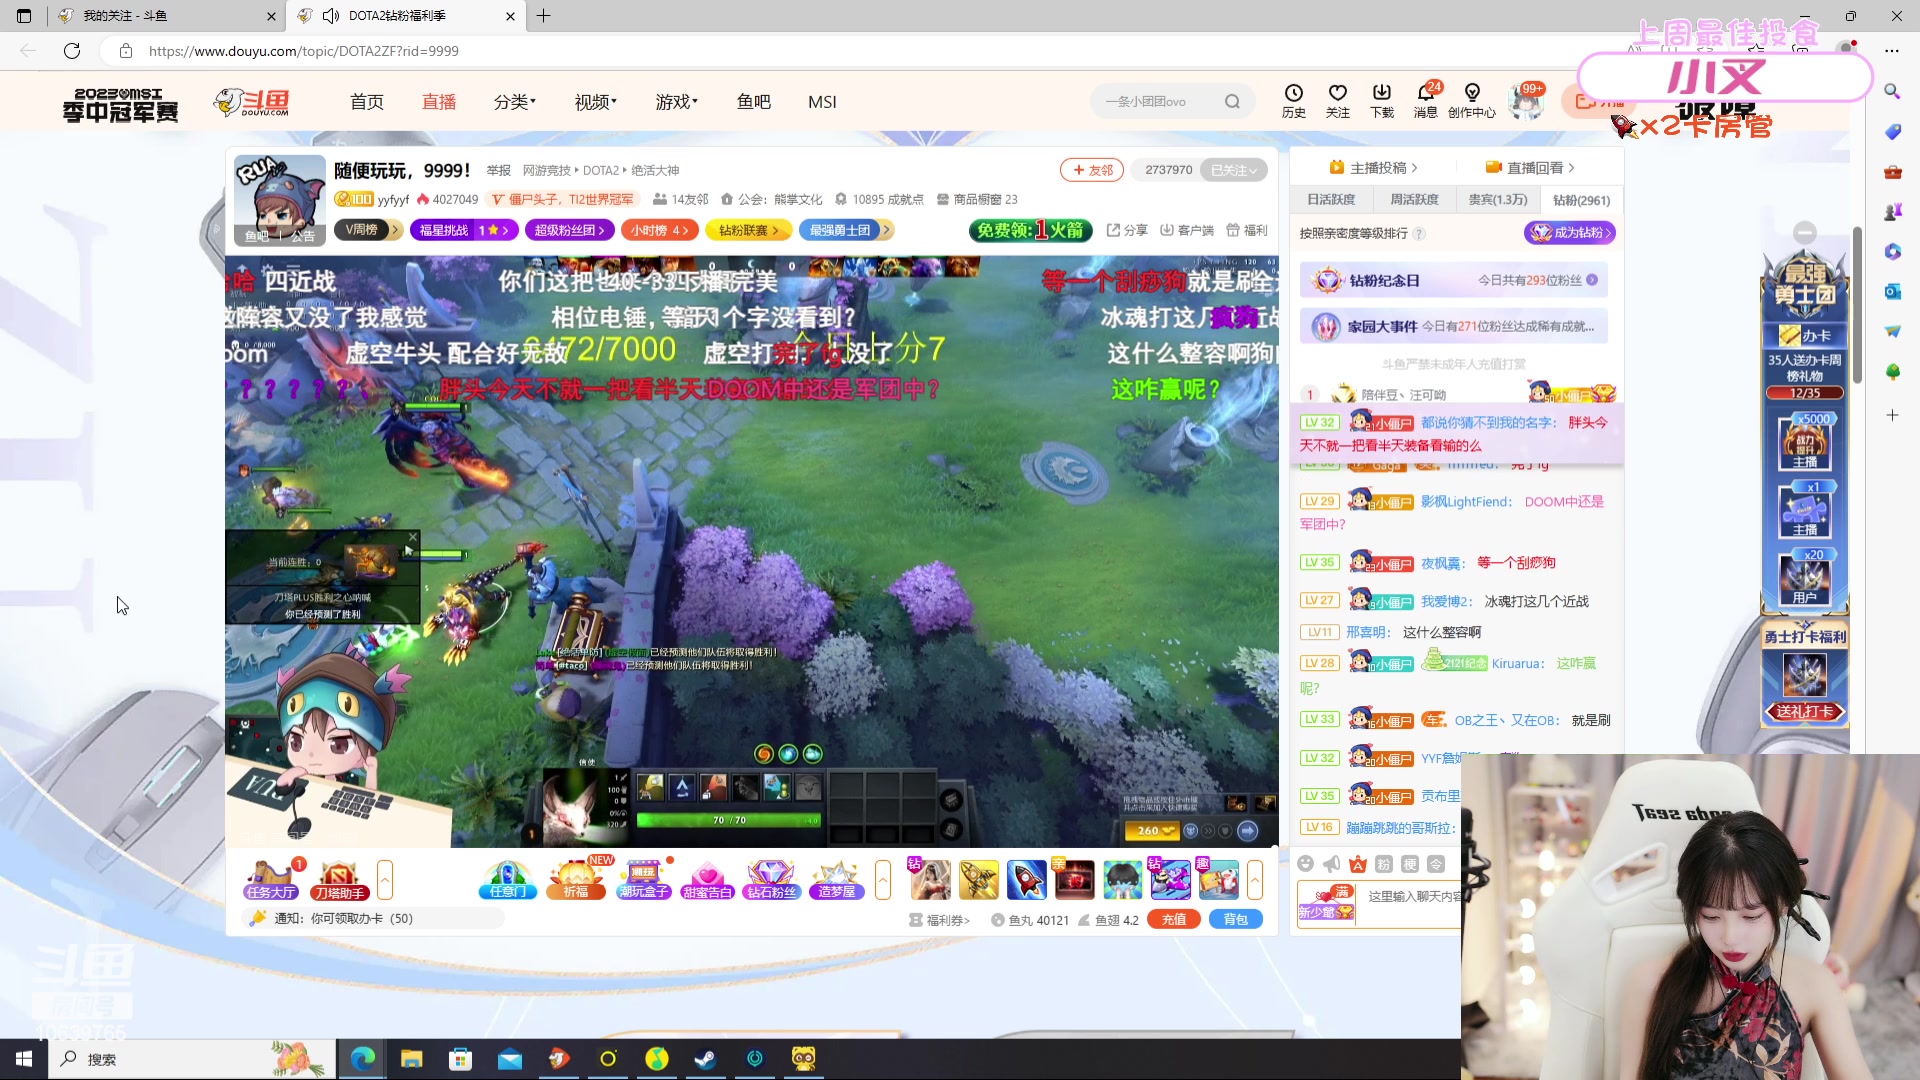Open 消息 (Messages) bell icon with badge
1920x1080 pixels.
point(1426,101)
